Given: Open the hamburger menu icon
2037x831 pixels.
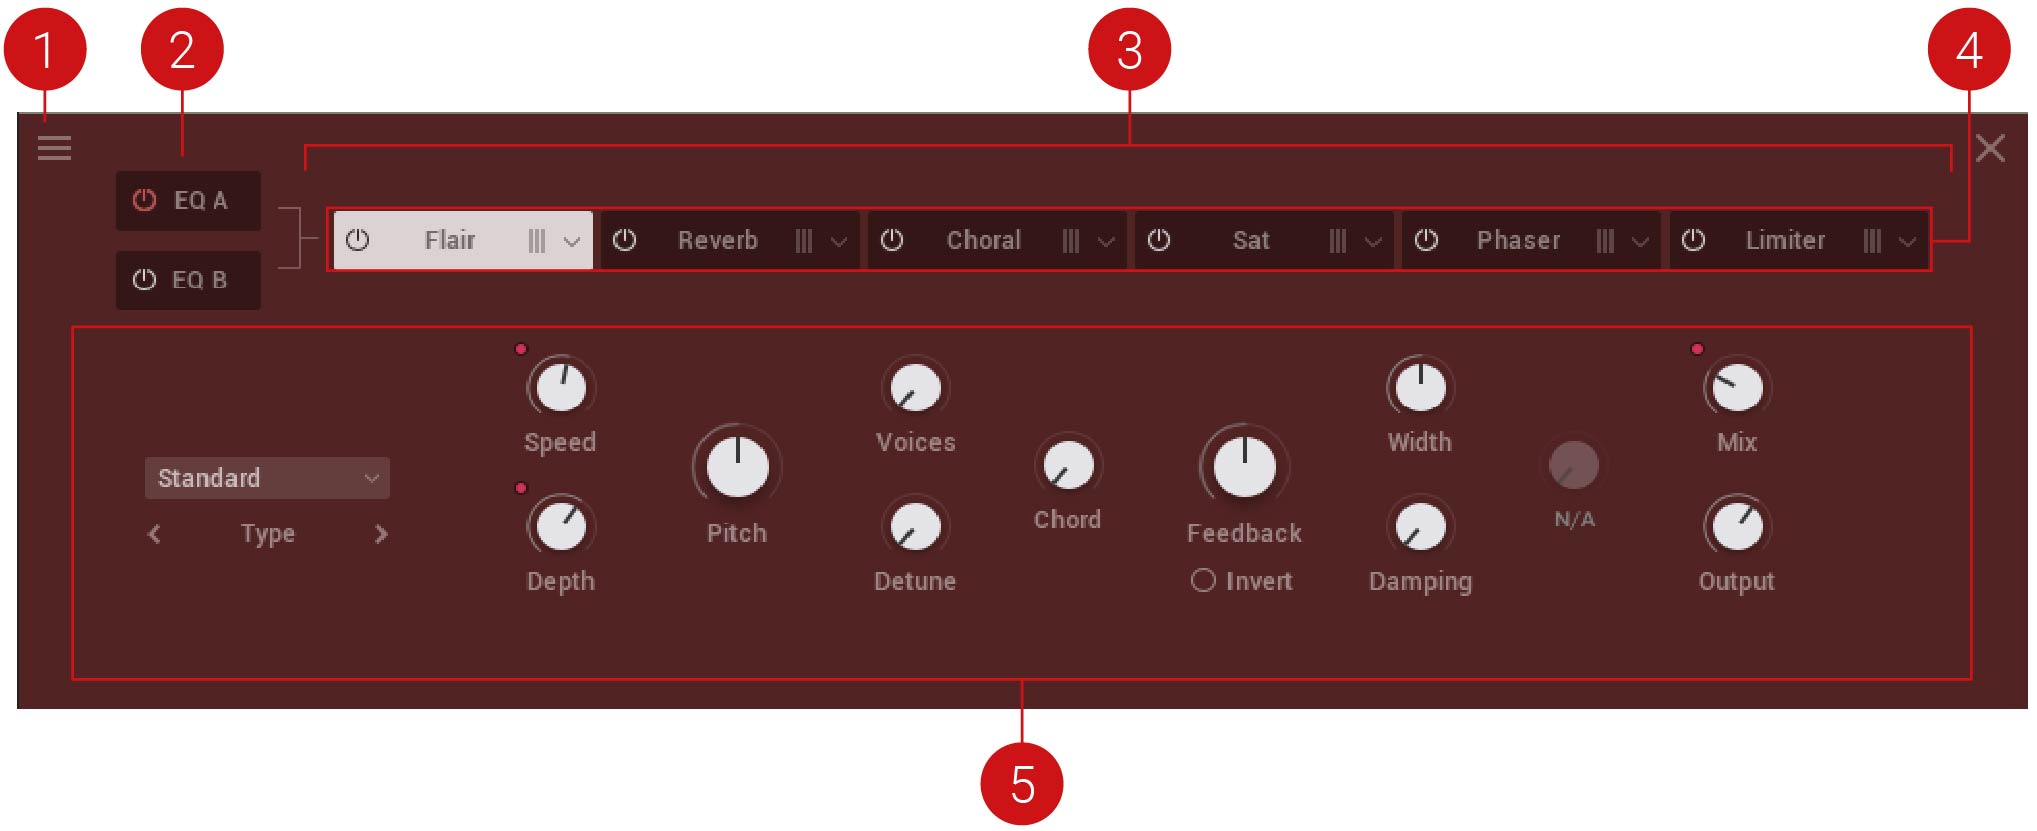Looking at the screenshot, I should click(x=54, y=148).
